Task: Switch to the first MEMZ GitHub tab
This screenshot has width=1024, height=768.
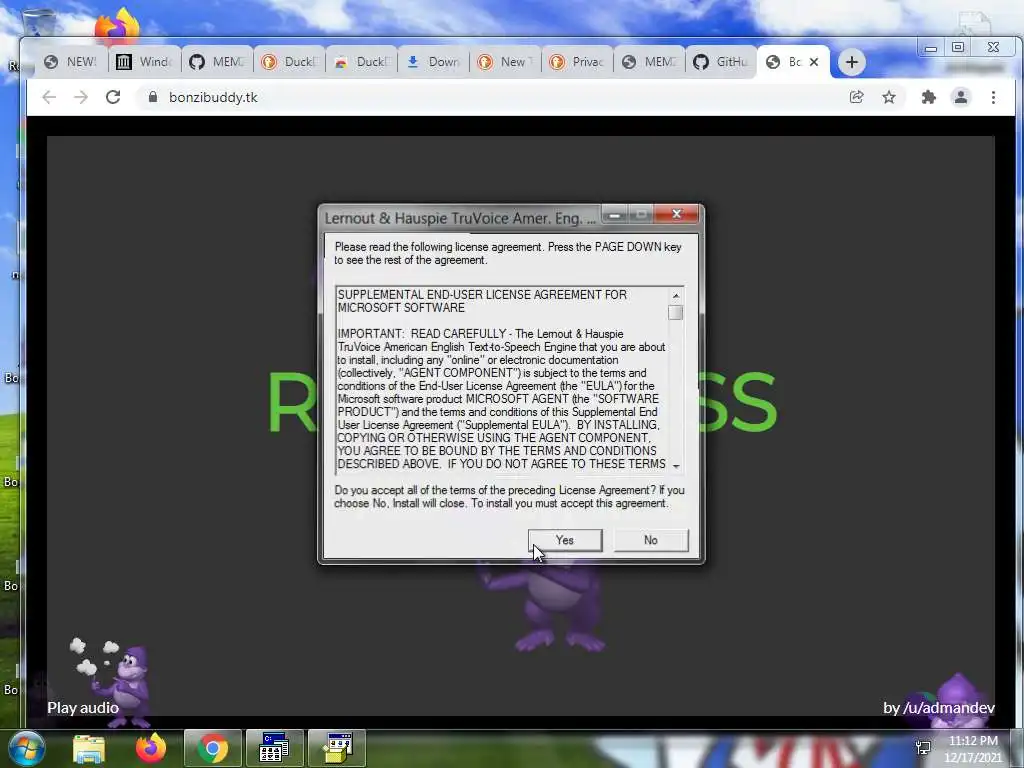Action: (216, 62)
